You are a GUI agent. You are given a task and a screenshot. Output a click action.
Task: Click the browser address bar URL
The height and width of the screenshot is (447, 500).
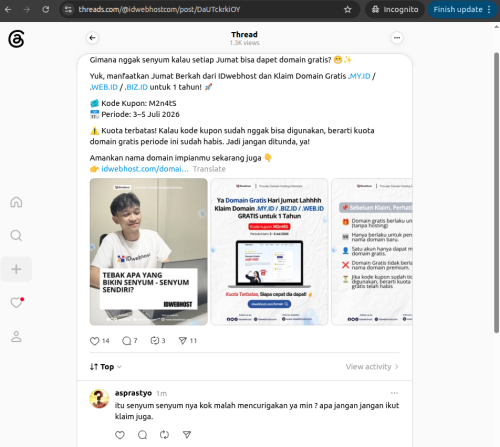[x=159, y=9]
